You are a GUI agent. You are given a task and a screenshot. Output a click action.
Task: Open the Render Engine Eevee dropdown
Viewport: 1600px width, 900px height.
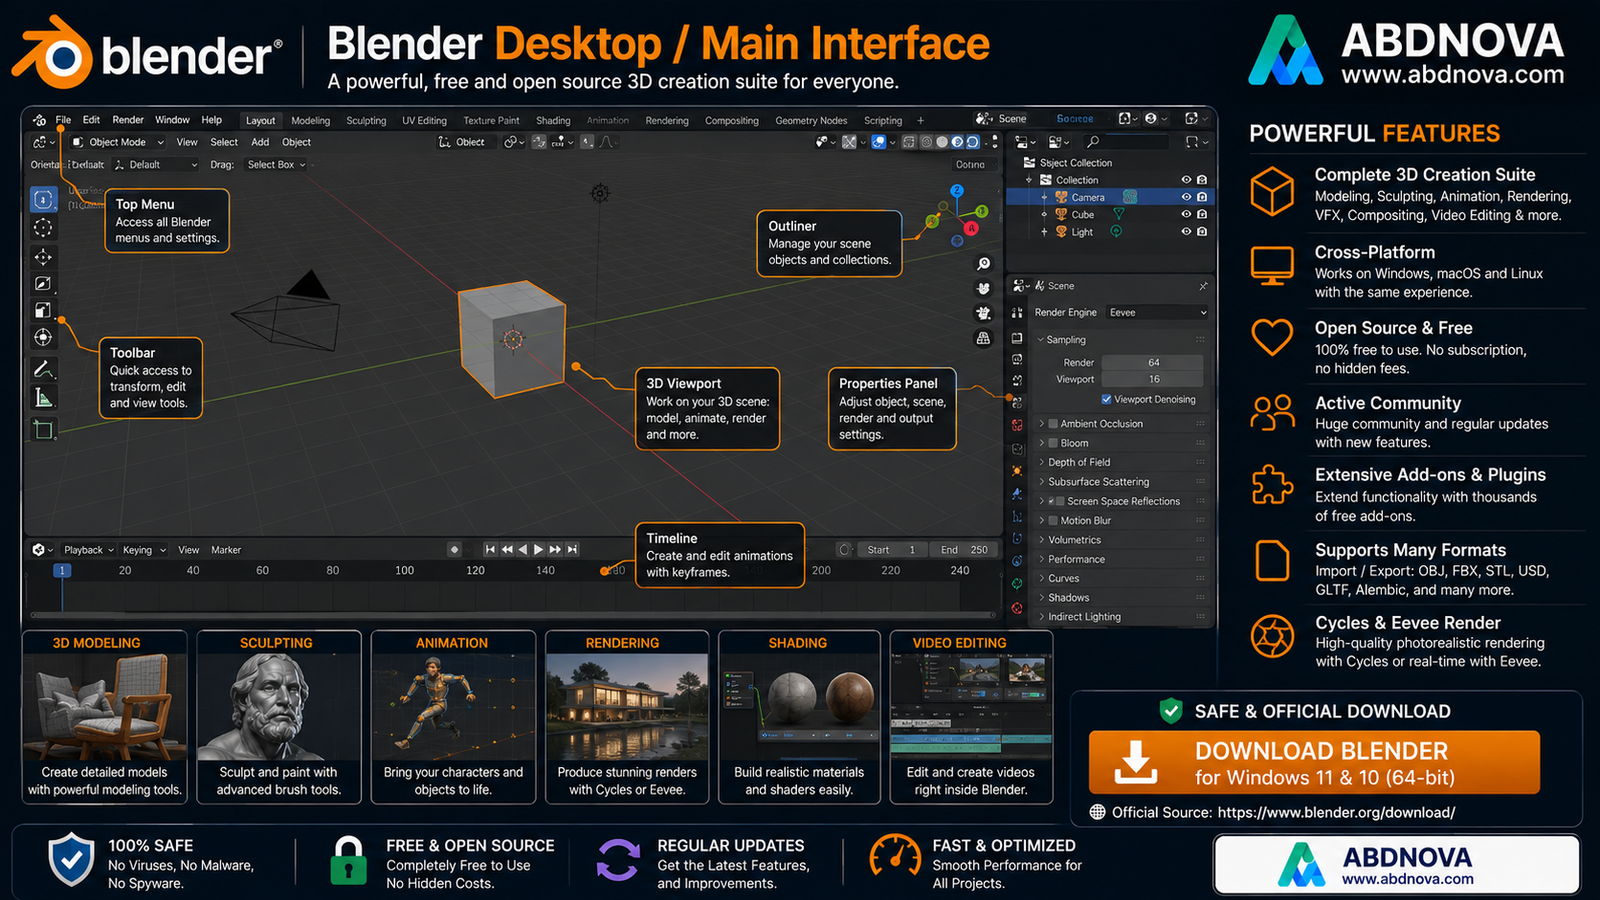point(1157,313)
